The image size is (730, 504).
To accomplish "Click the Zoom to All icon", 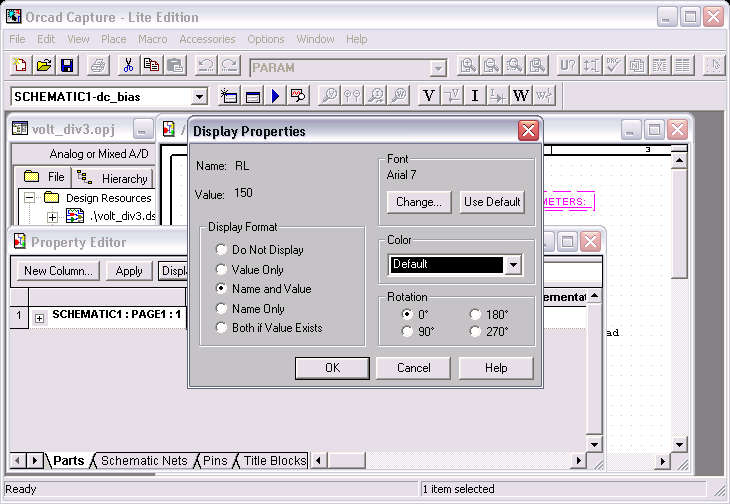I will [538, 66].
